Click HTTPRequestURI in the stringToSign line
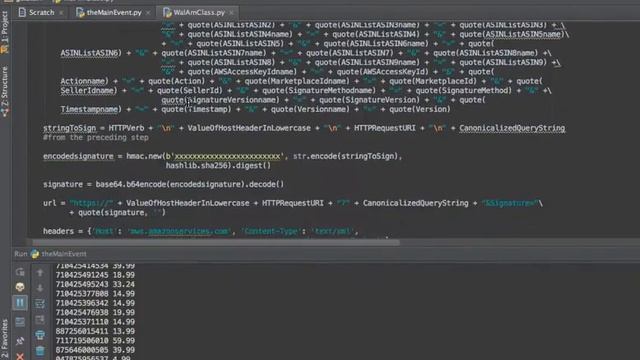640x360 pixels. [x=384, y=128]
